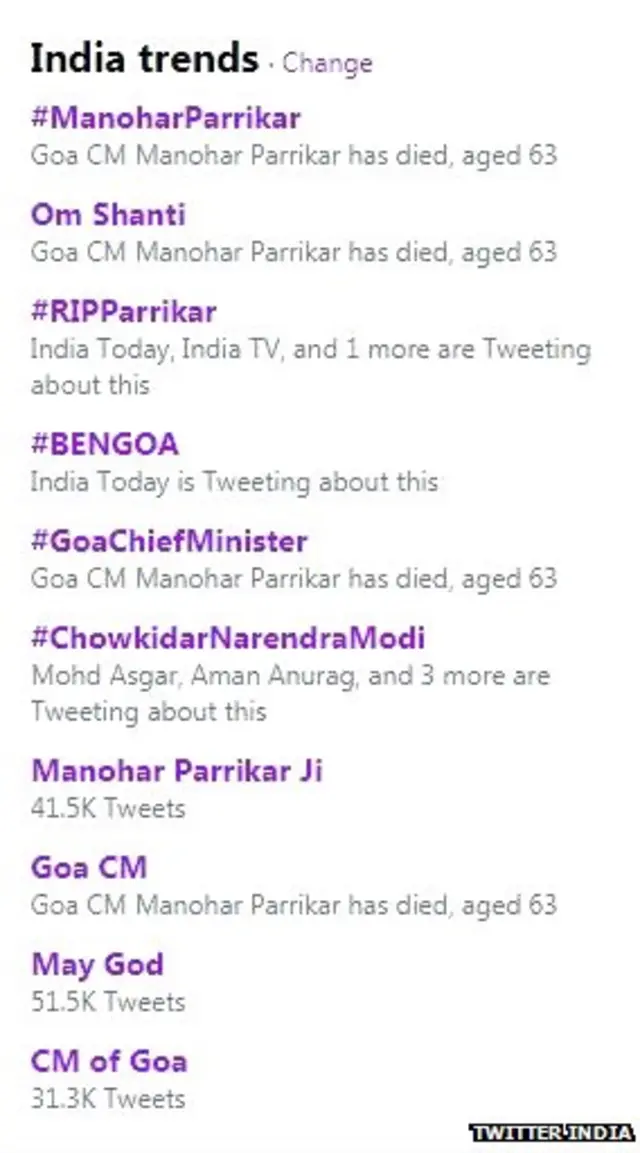The height and width of the screenshot is (1153, 640).
Task: Open the Om Shanti trend
Action: pyautogui.click(x=108, y=215)
